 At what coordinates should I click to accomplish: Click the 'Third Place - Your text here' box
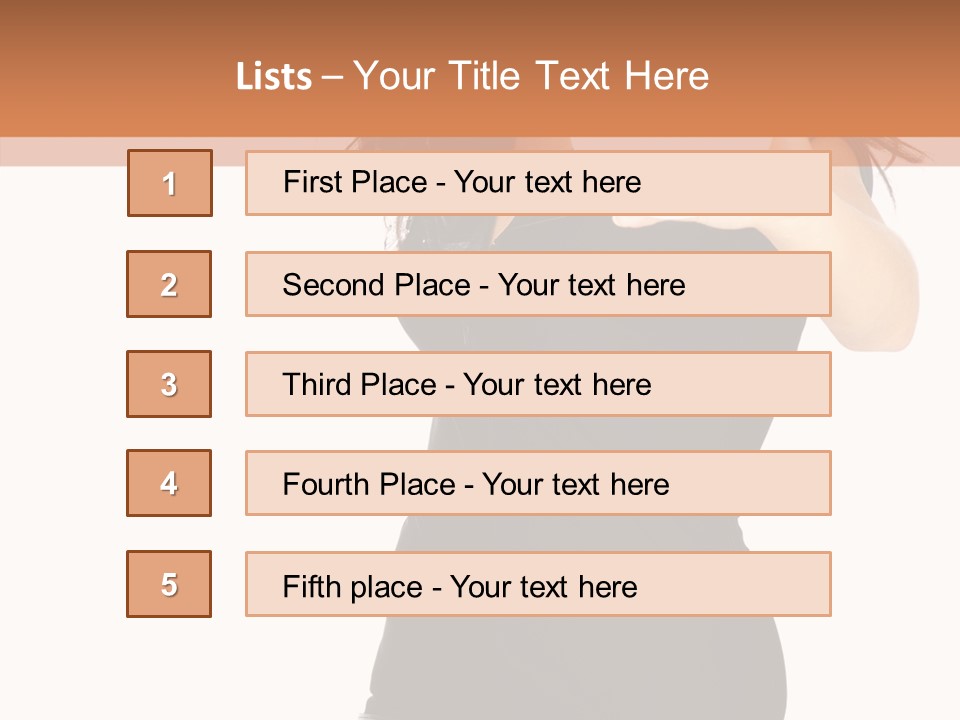click(x=538, y=384)
